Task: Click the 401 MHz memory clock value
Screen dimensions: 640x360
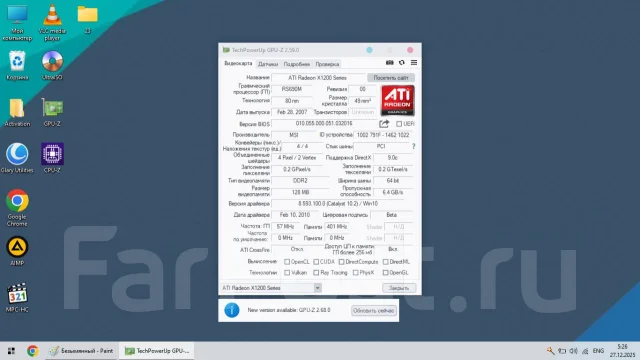Action: (337, 227)
